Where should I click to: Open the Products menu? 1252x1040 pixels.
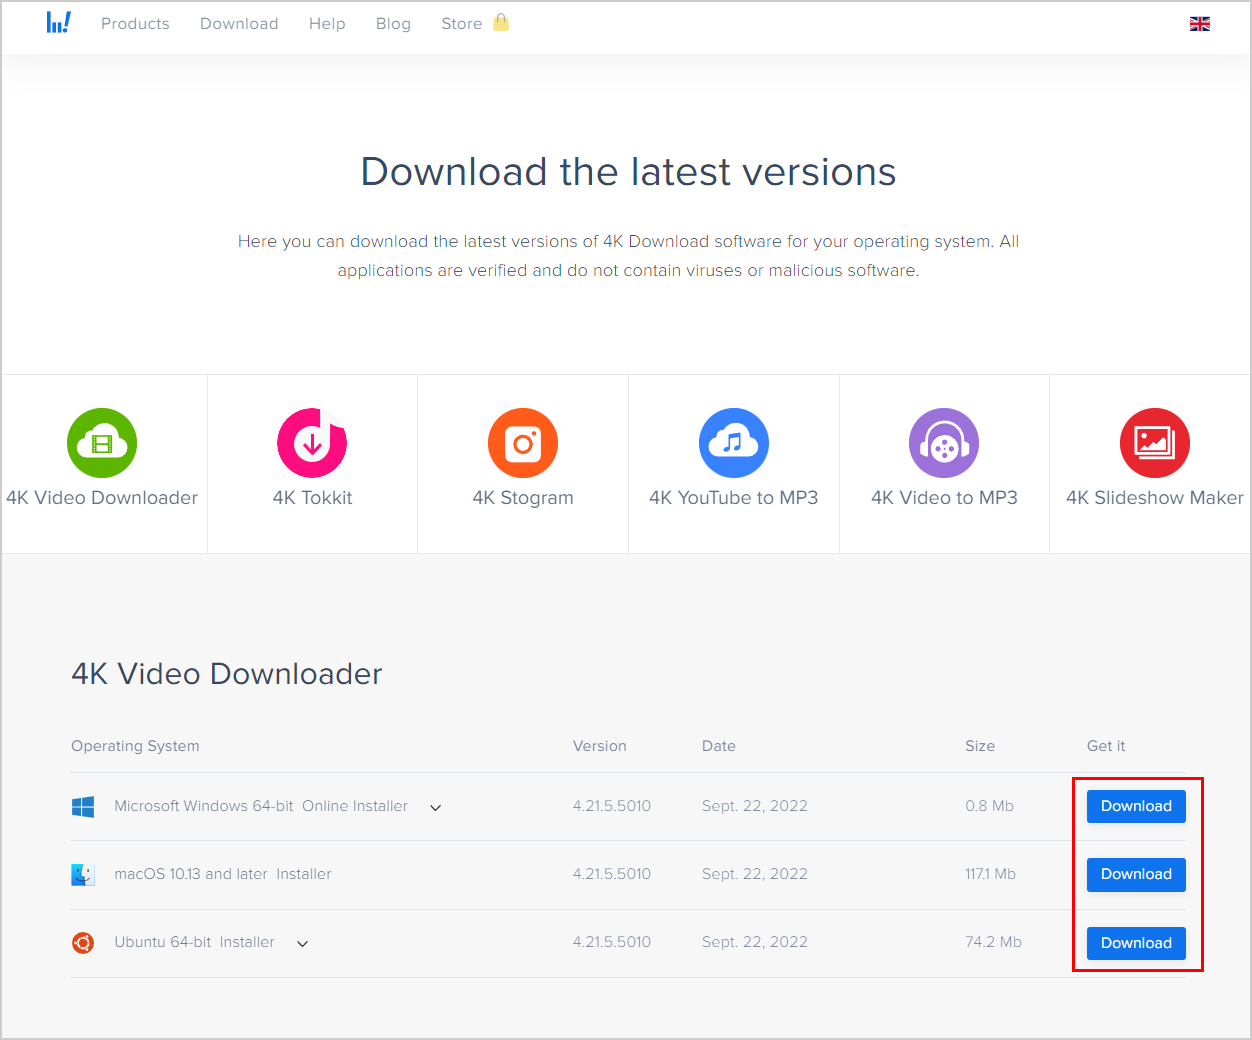135,23
